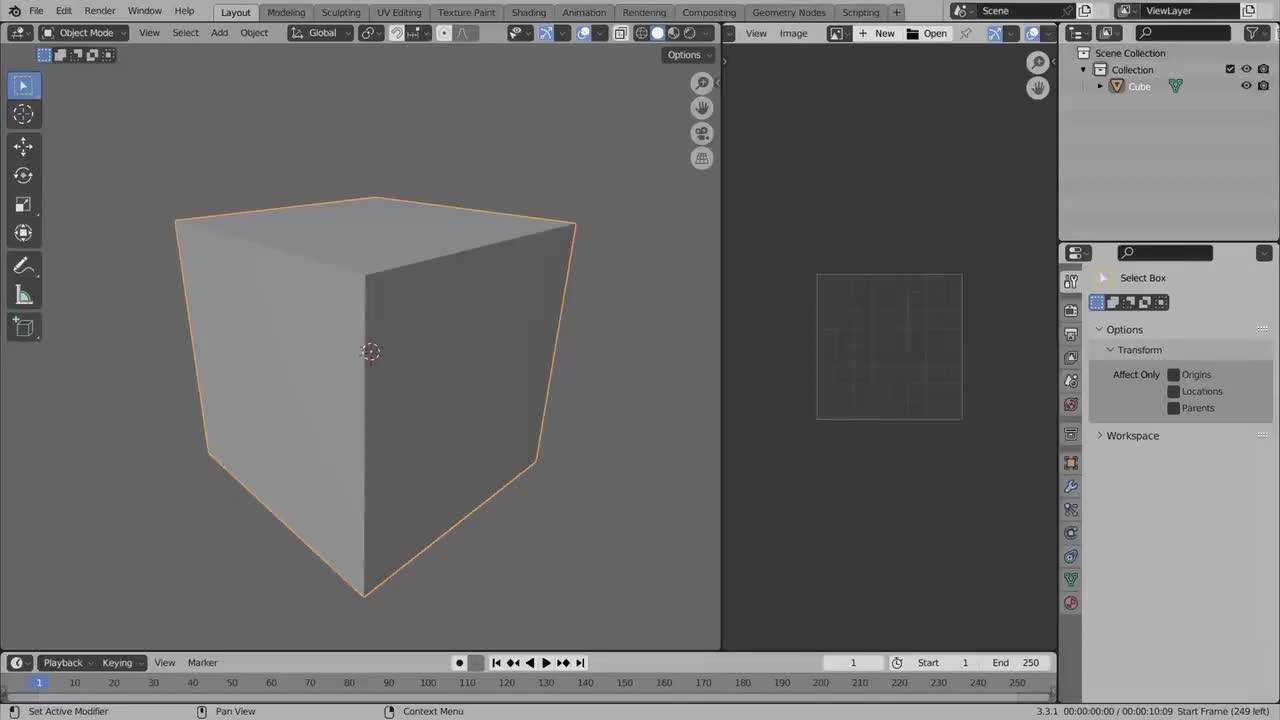Open the Playback dropdown in timeline
Image resolution: width=1280 pixels, height=720 pixels.
67,663
